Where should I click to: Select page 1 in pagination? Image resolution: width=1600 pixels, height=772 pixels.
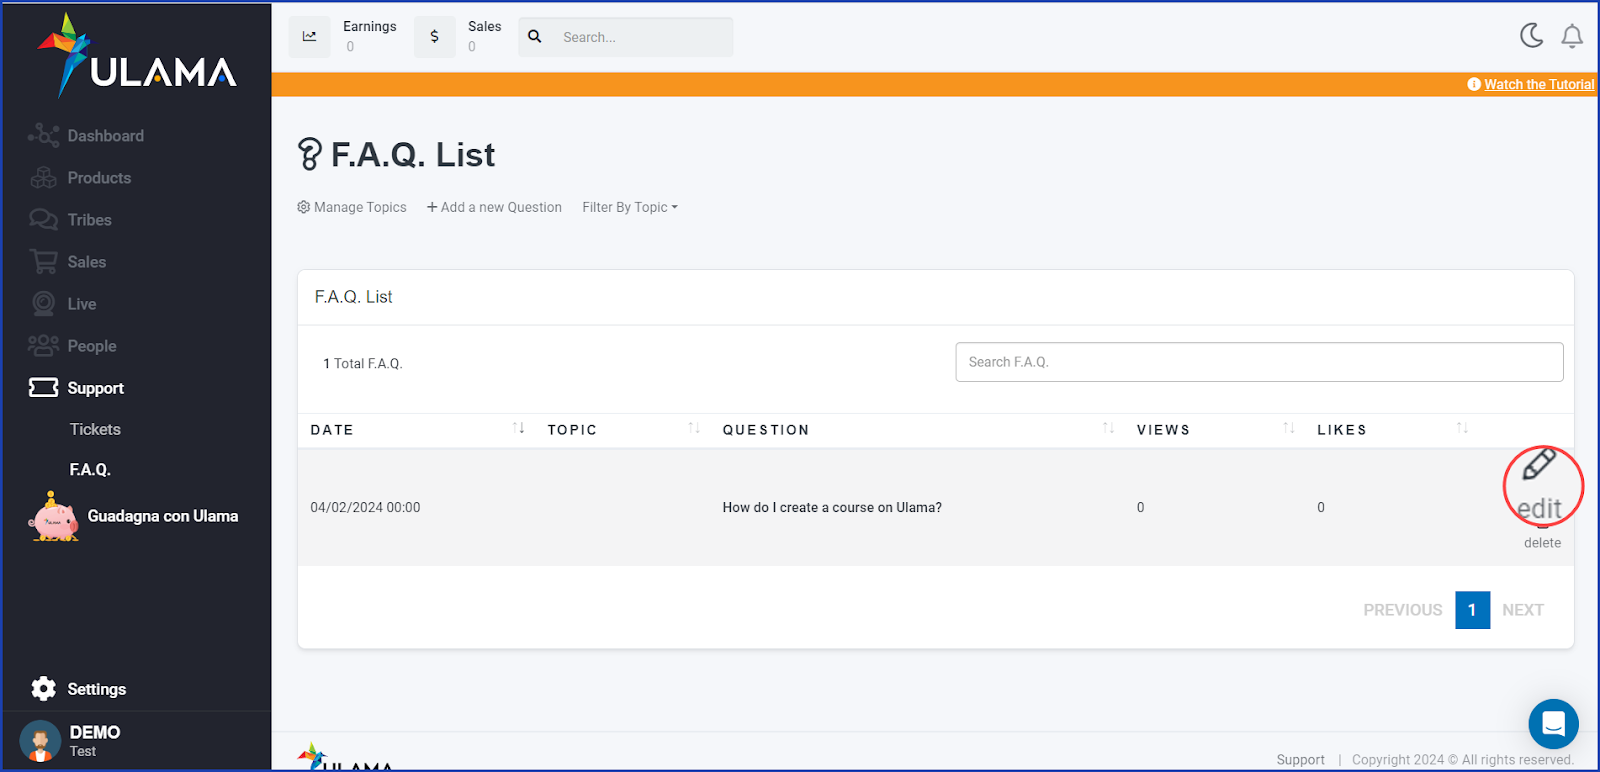[1472, 610]
